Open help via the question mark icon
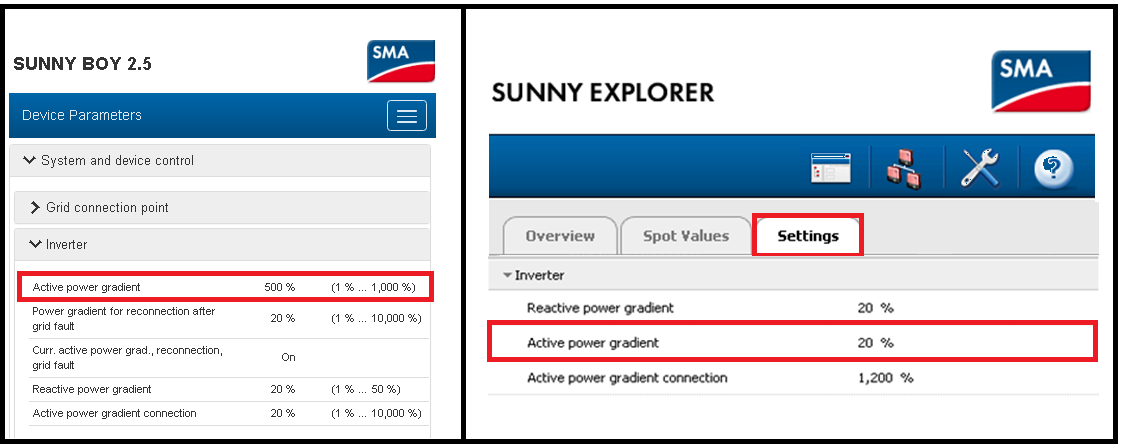This screenshot has width=1122, height=448. coord(1052,168)
